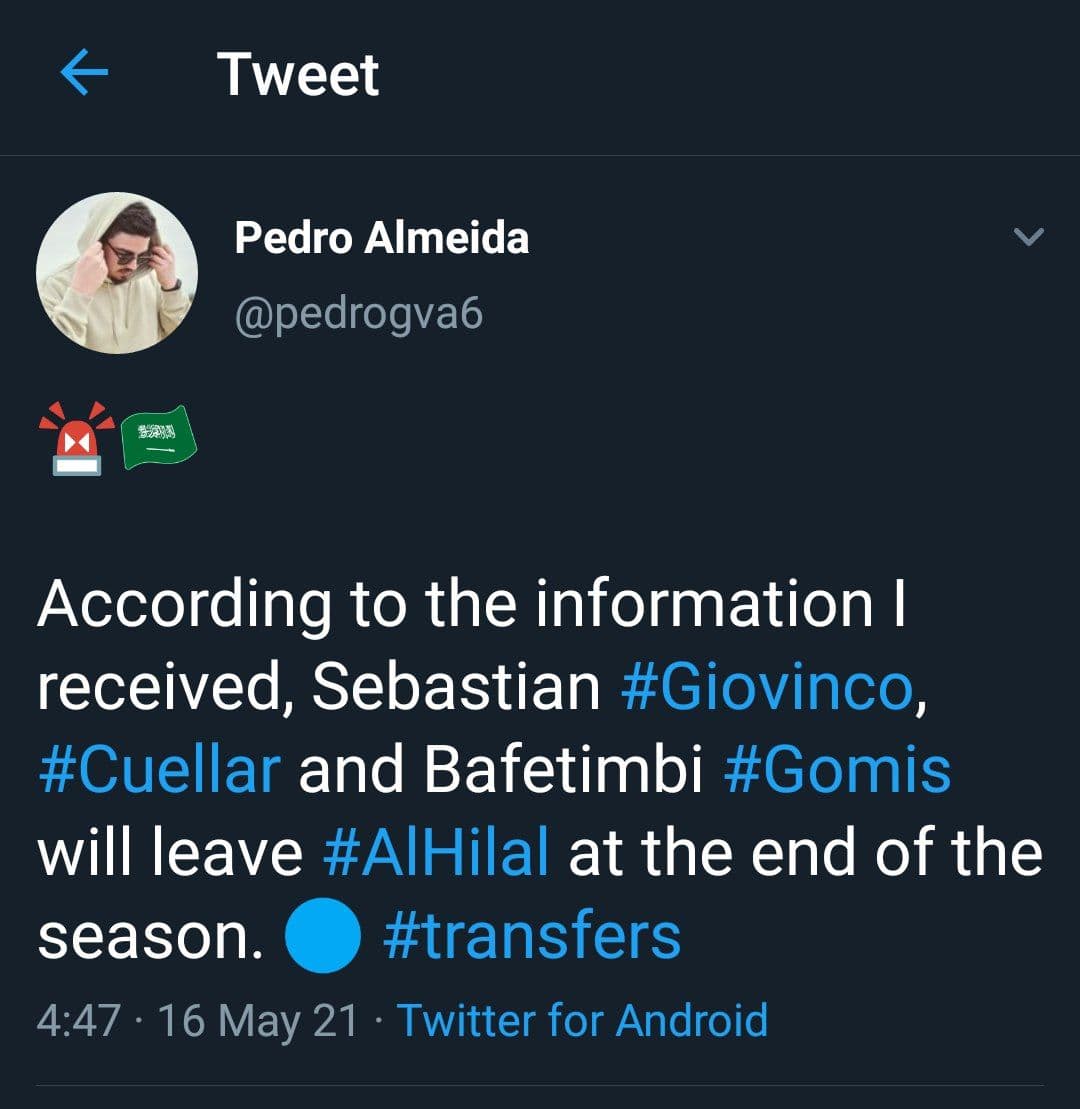Open Pedro Almeida's profile picture

tap(117, 272)
